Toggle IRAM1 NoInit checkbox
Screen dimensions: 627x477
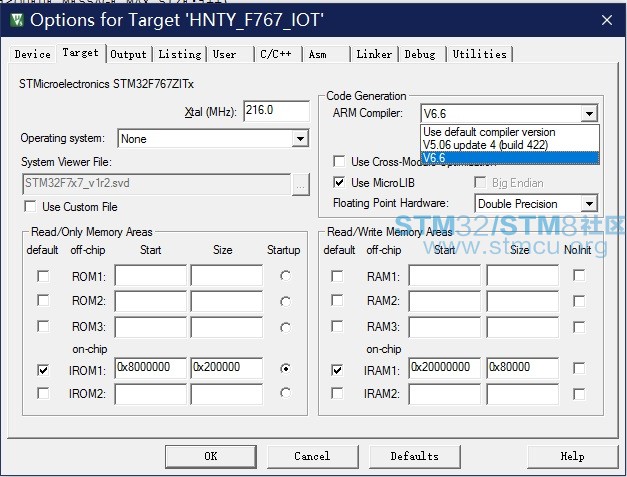(x=579, y=368)
